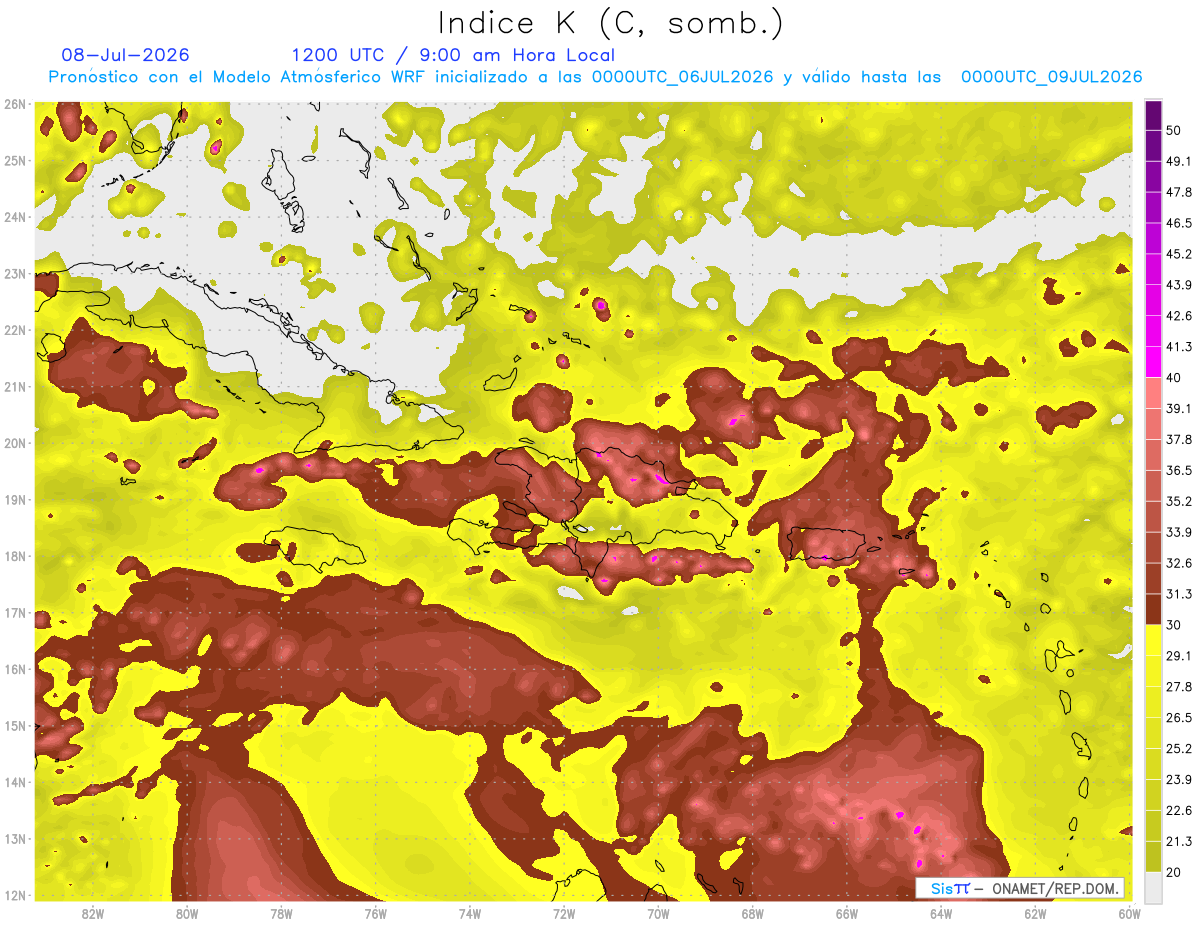Screen dimensions: 1200x927
Task: Click the 14N latitude label
Action: 15,782
